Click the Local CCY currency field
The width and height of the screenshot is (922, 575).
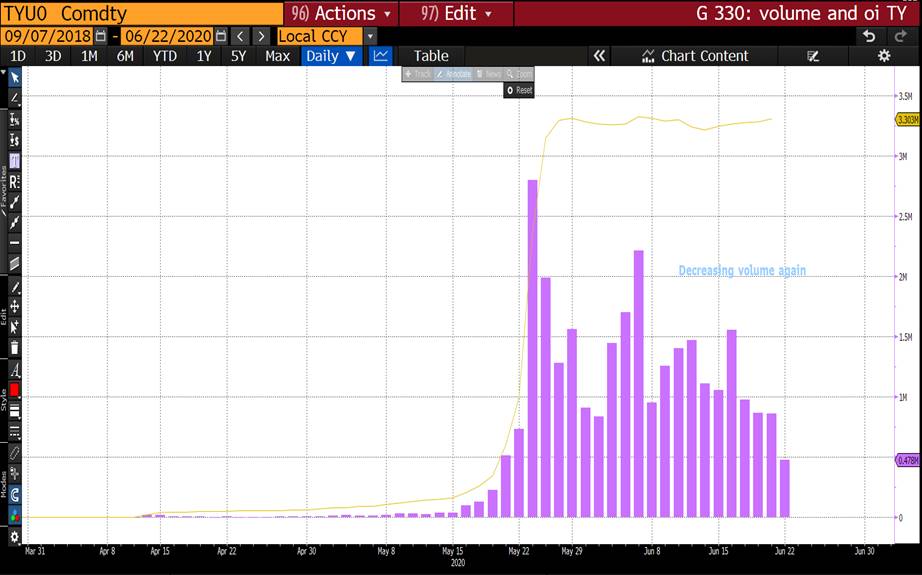point(319,36)
